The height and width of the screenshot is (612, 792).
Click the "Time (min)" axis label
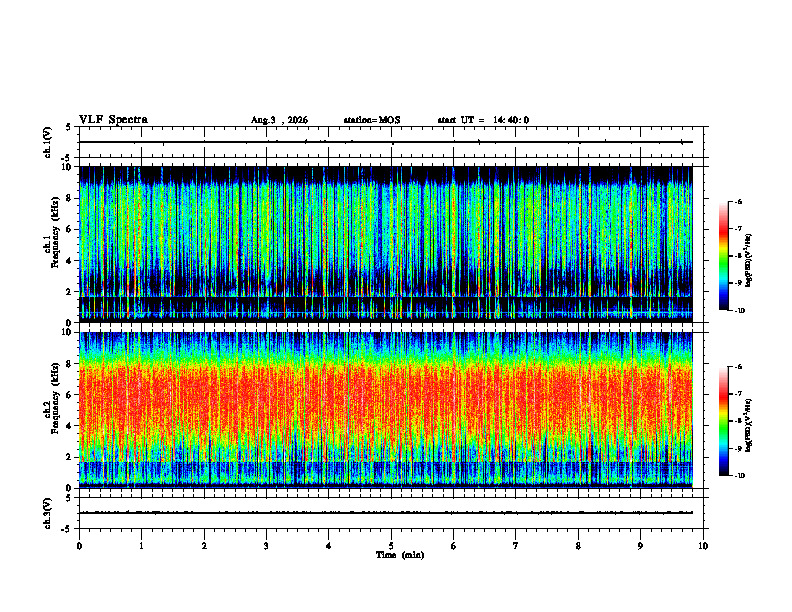pos(400,555)
